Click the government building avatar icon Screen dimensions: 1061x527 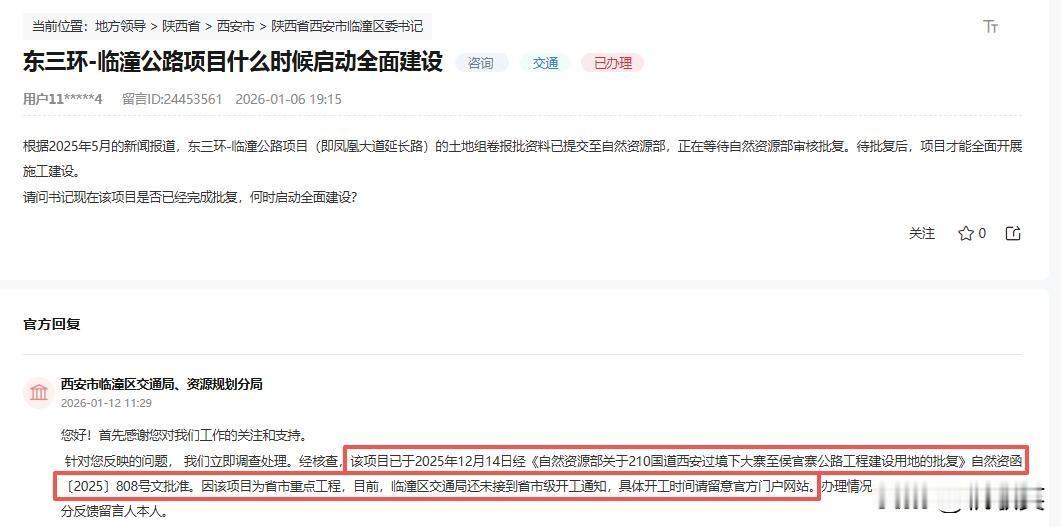(x=39, y=392)
